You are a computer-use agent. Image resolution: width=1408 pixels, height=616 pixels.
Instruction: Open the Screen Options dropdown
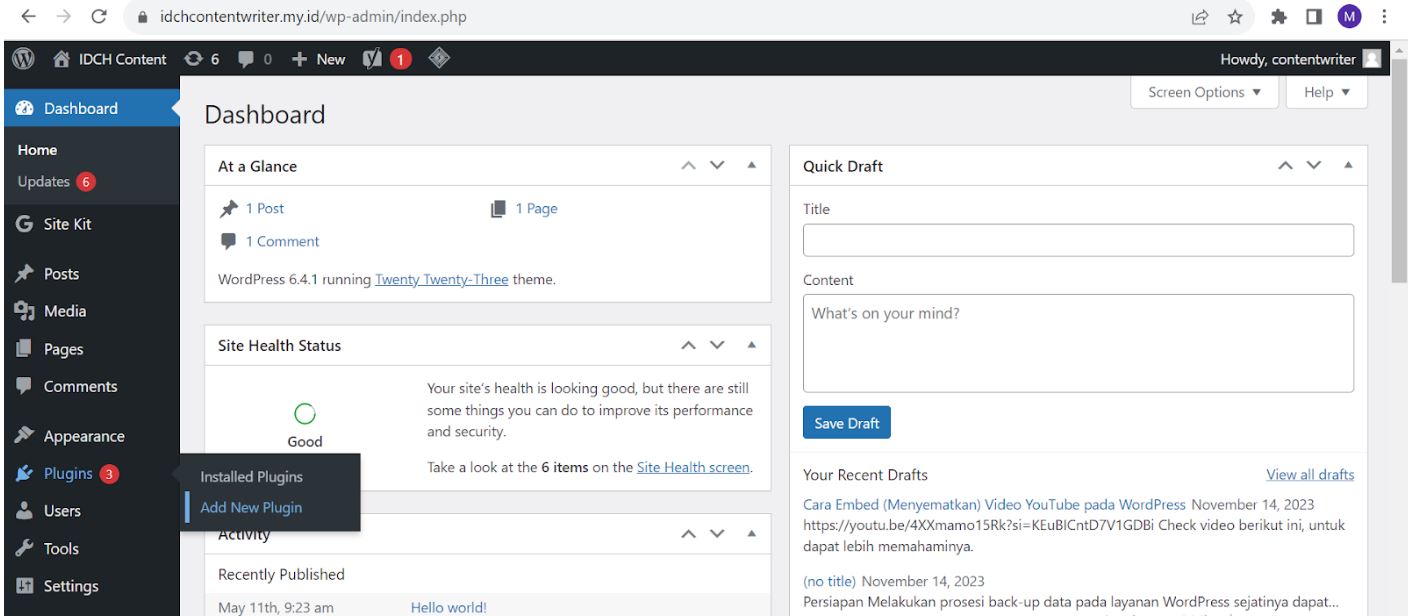(x=1204, y=92)
